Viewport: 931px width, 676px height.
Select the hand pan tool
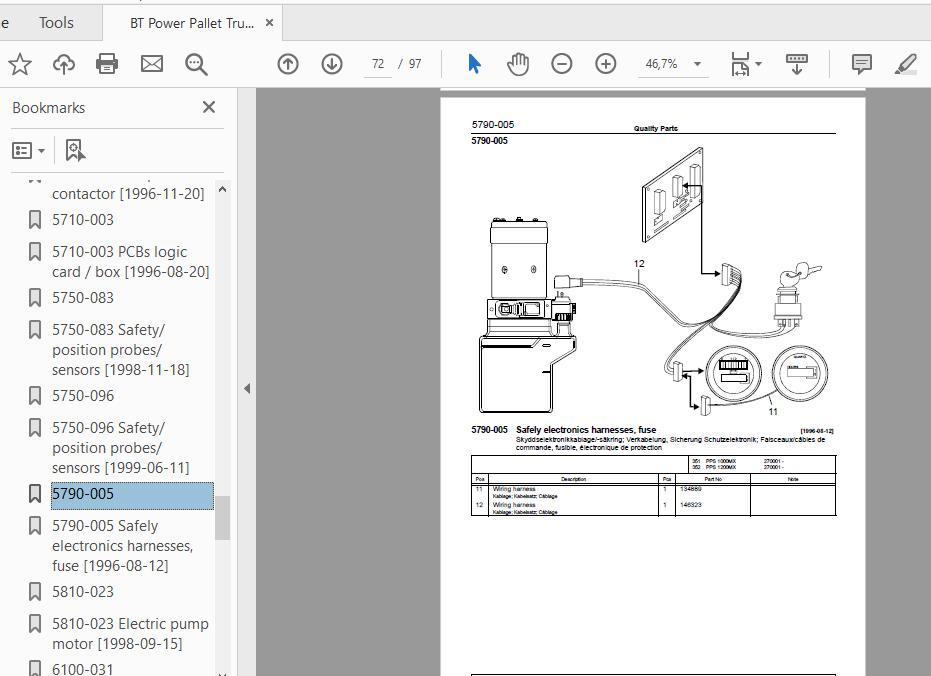(517, 64)
